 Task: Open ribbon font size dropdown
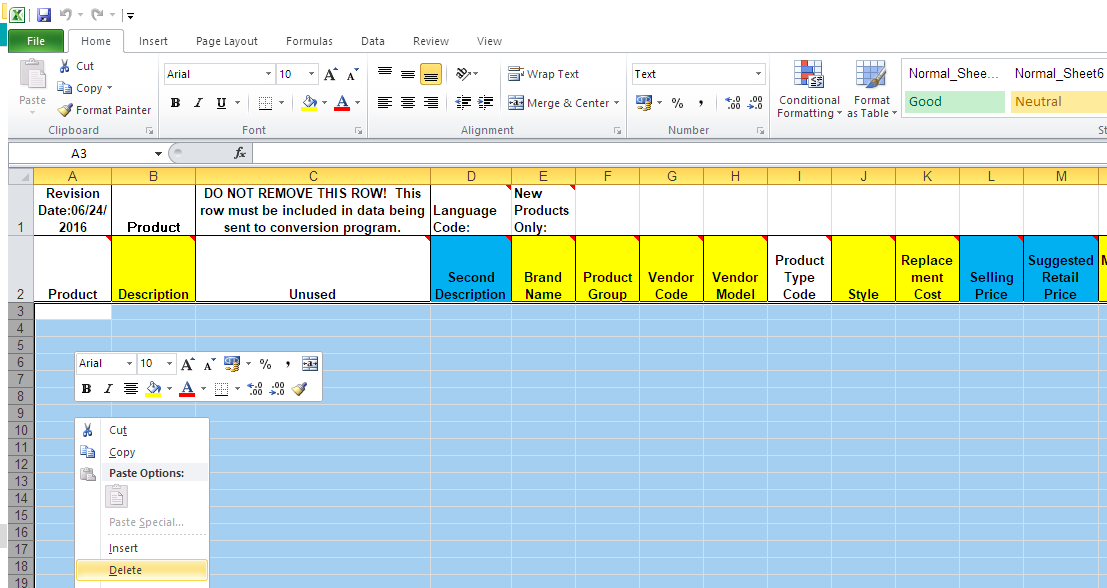click(311, 74)
